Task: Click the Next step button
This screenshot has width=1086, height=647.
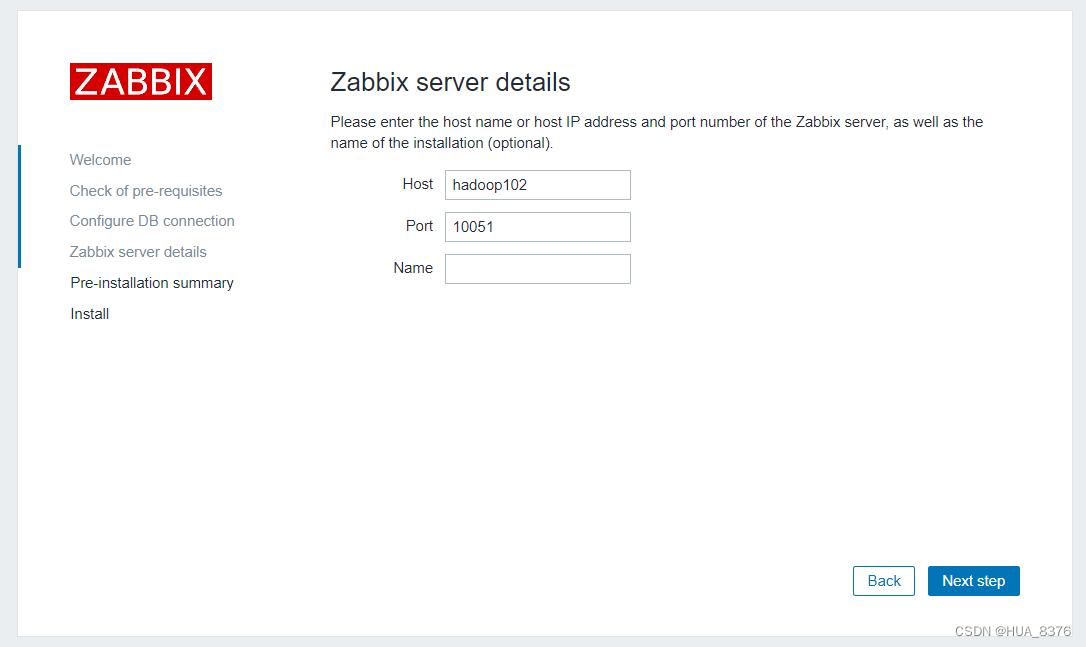Action: pyautogui.click(x=973, y=580)
